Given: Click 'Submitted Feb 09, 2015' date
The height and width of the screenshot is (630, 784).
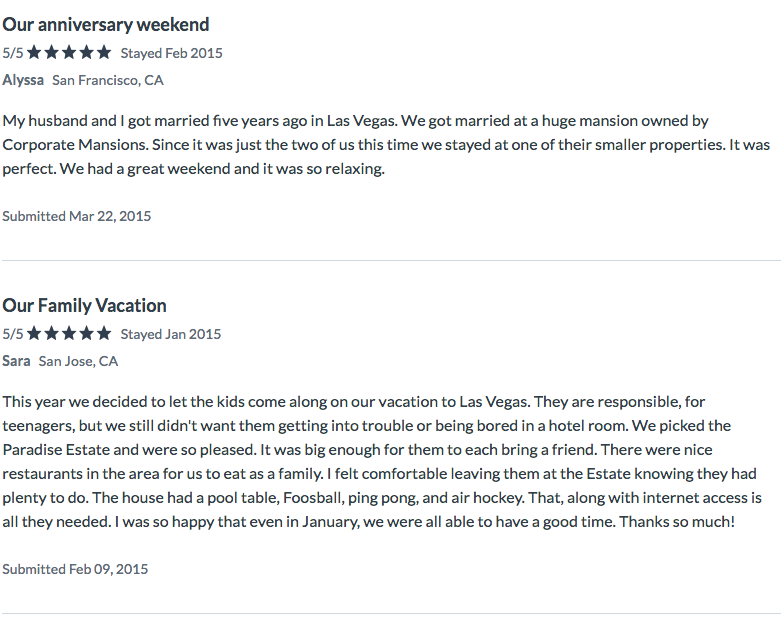Looking at the screenshot, I should (x=75, y=569).
